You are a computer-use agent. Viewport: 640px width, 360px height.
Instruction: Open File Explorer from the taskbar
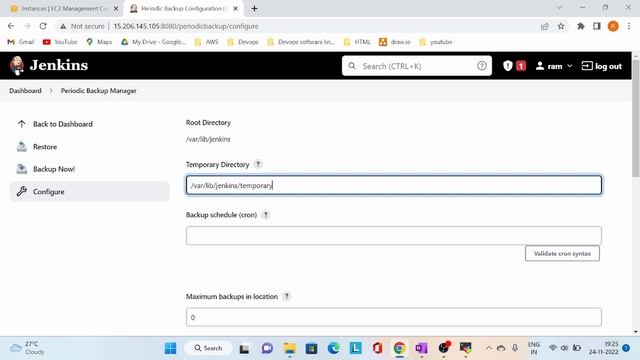289,348
